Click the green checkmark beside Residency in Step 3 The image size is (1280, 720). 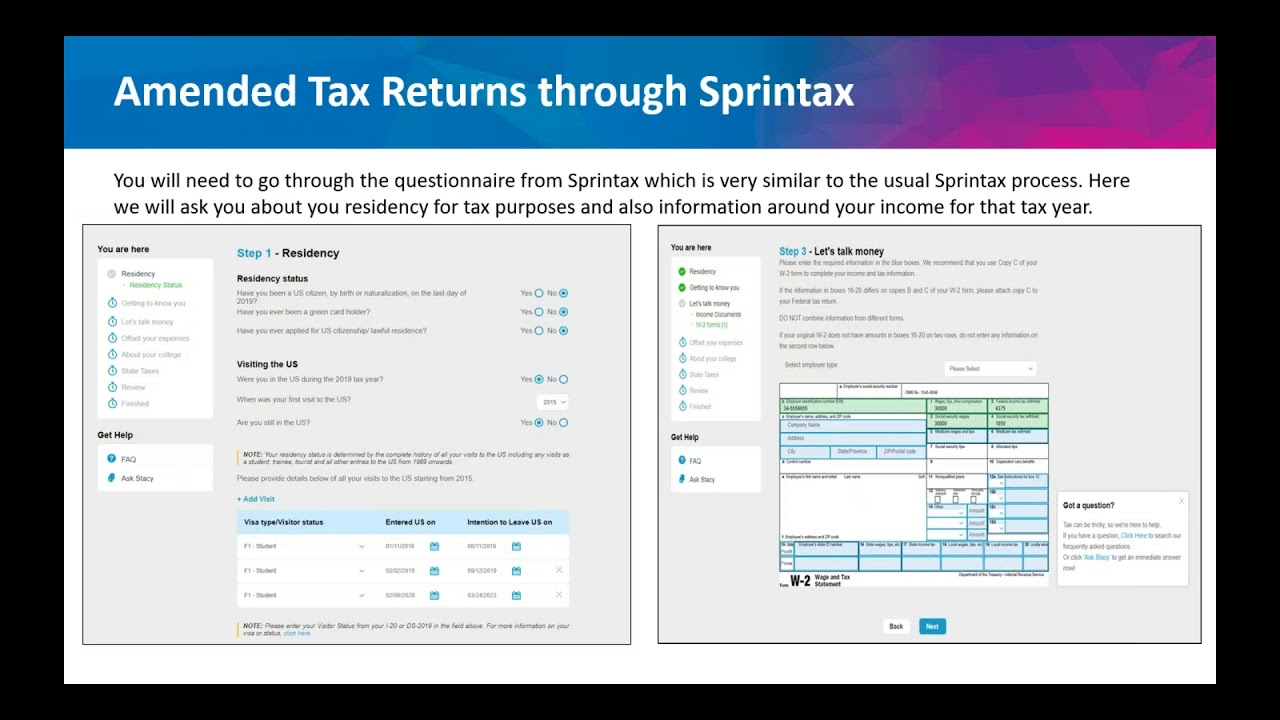[682, 271]
